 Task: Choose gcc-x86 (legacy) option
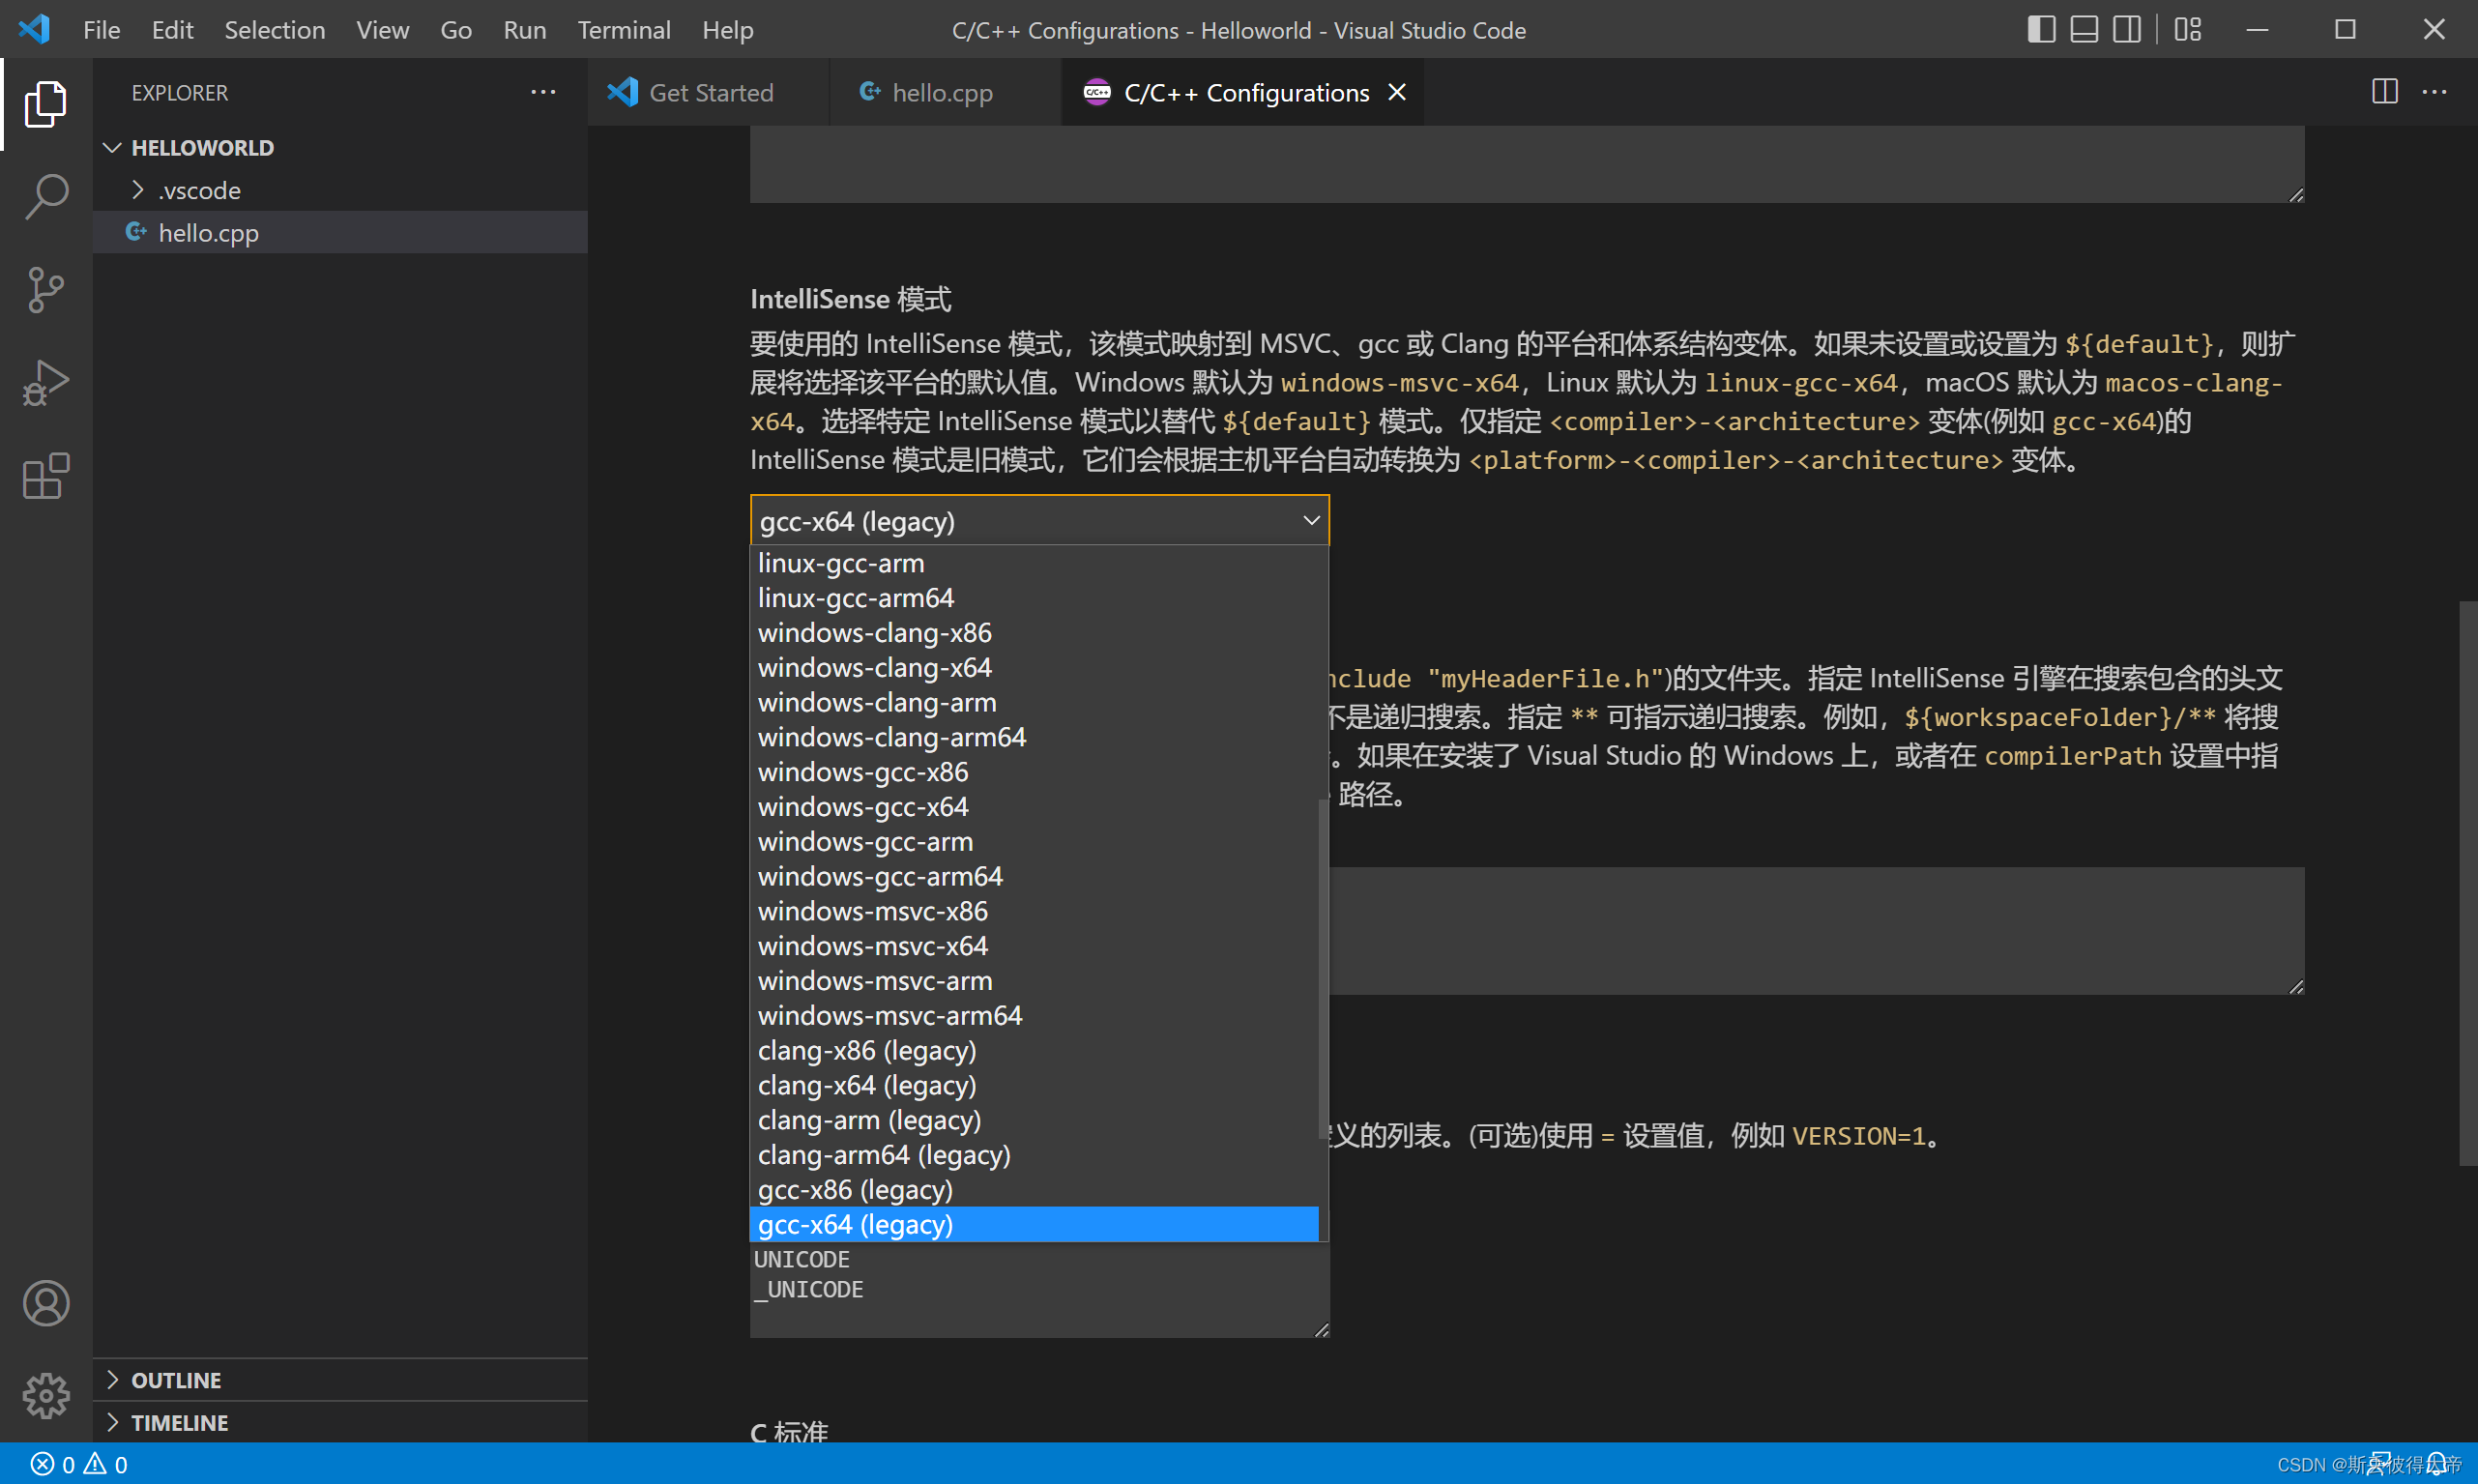point(1034,1190)
